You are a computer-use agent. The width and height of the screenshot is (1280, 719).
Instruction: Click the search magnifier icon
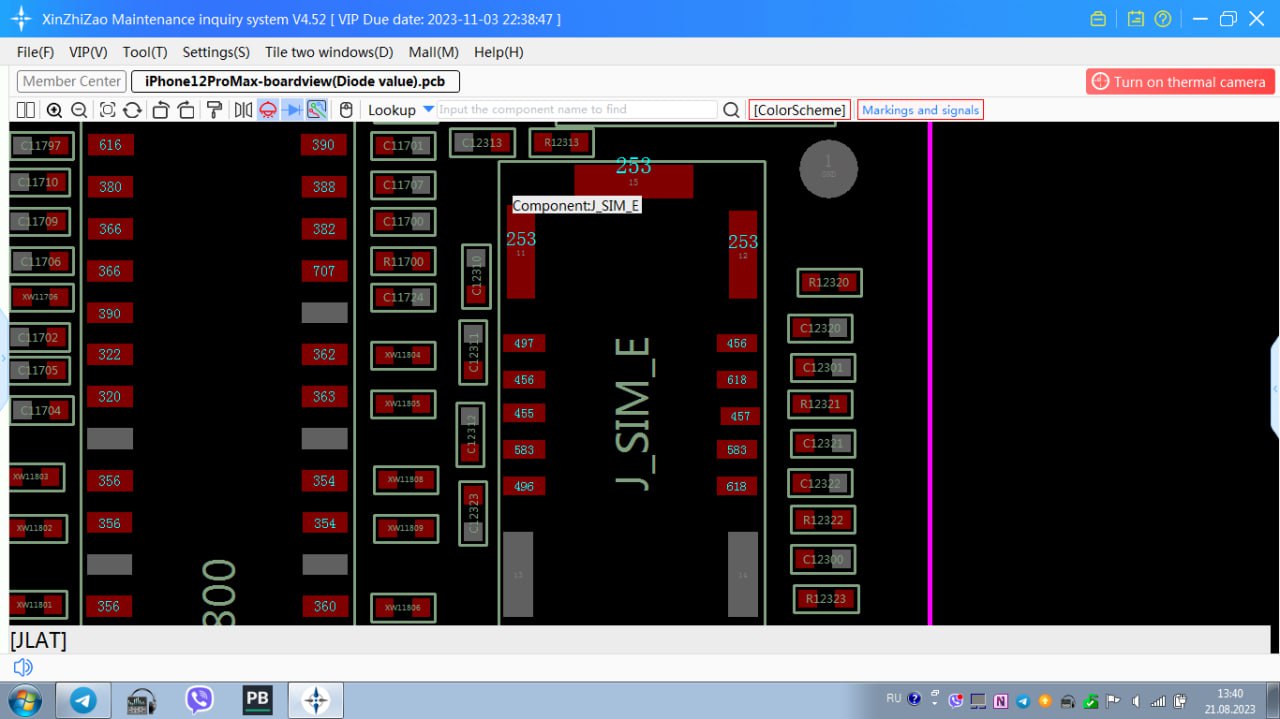coord(732,110)
